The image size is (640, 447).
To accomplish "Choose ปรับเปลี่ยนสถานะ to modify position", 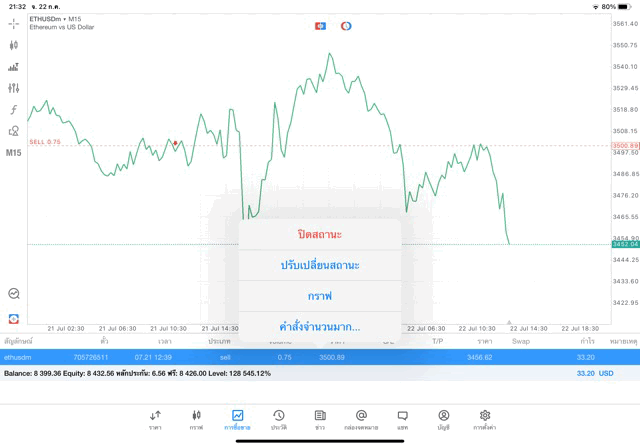I will (320, 265).
